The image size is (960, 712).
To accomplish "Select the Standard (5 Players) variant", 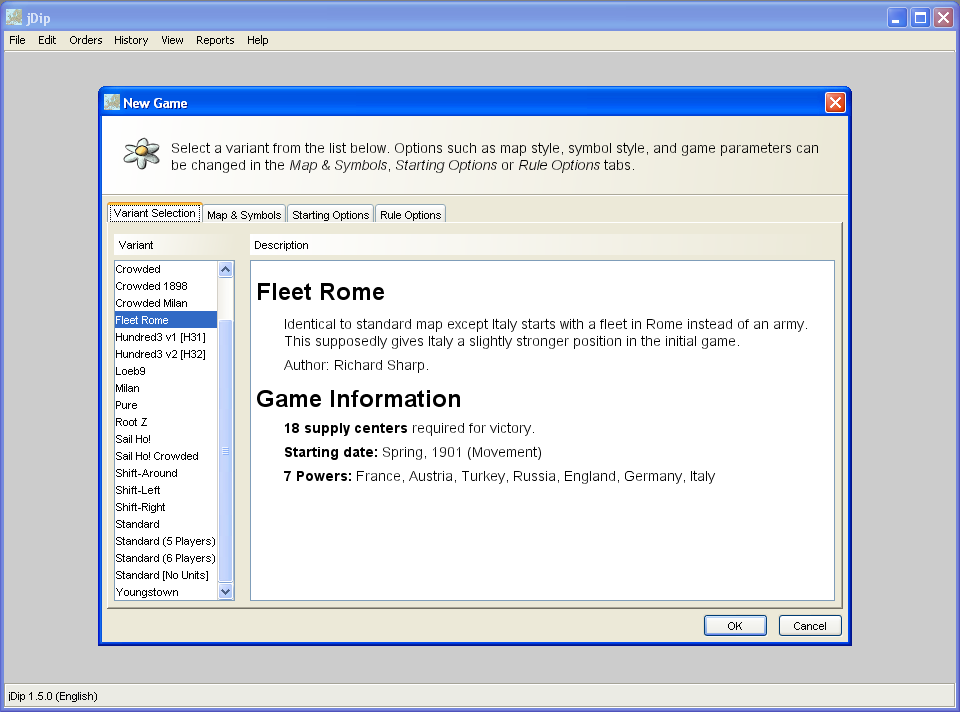I will click(165, 541).
